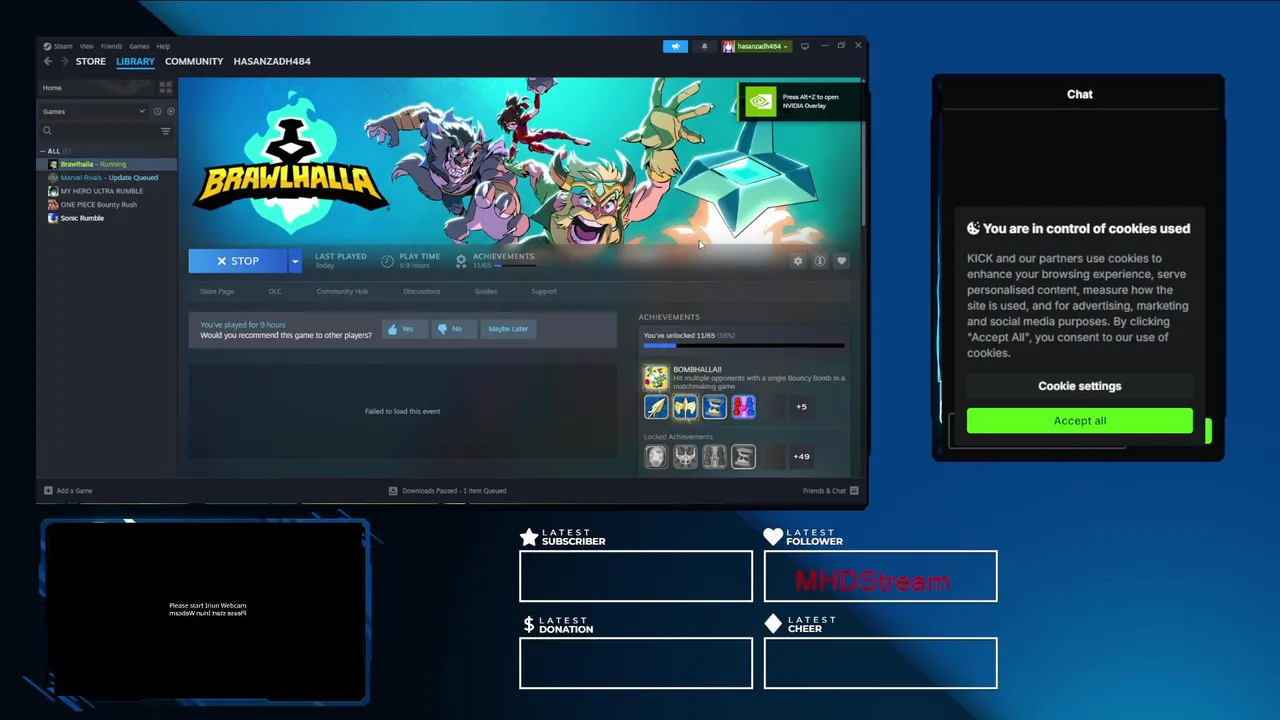The height and width of the screenshot is (720, 1280).
Task: Select Marvel Rivals in library list
Action: point(109,177)
